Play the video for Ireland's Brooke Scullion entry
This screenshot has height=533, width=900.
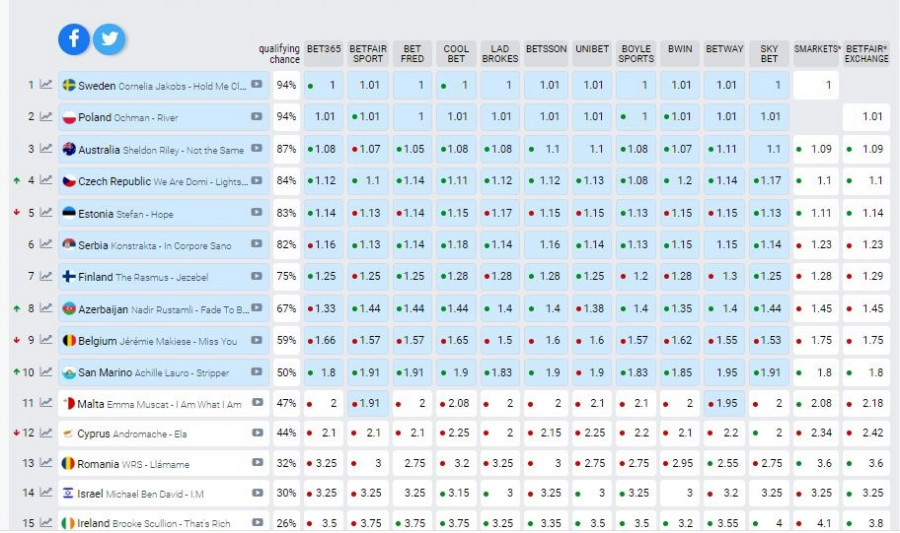257,522
